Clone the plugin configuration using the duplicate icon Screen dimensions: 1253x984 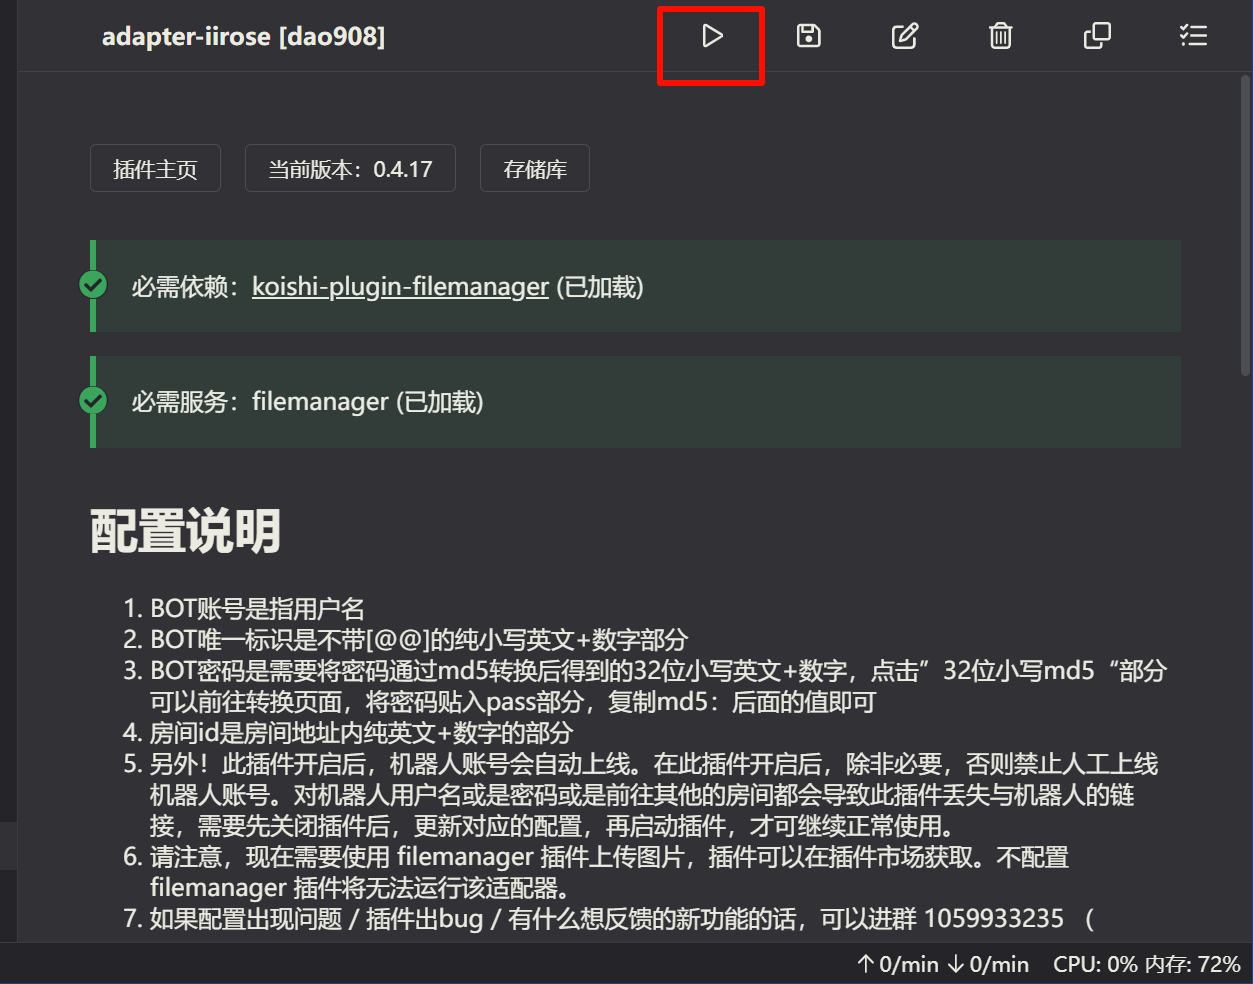1097,36
